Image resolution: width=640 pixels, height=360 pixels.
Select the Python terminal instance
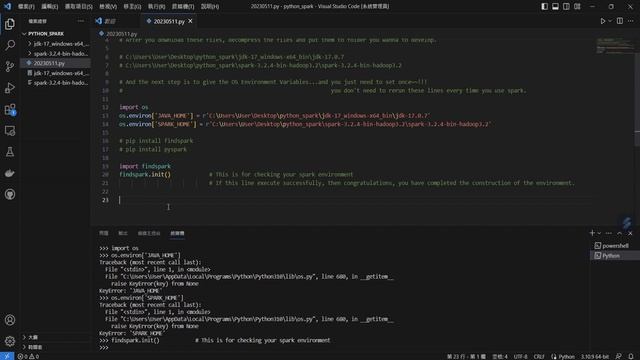coord(615,256)
